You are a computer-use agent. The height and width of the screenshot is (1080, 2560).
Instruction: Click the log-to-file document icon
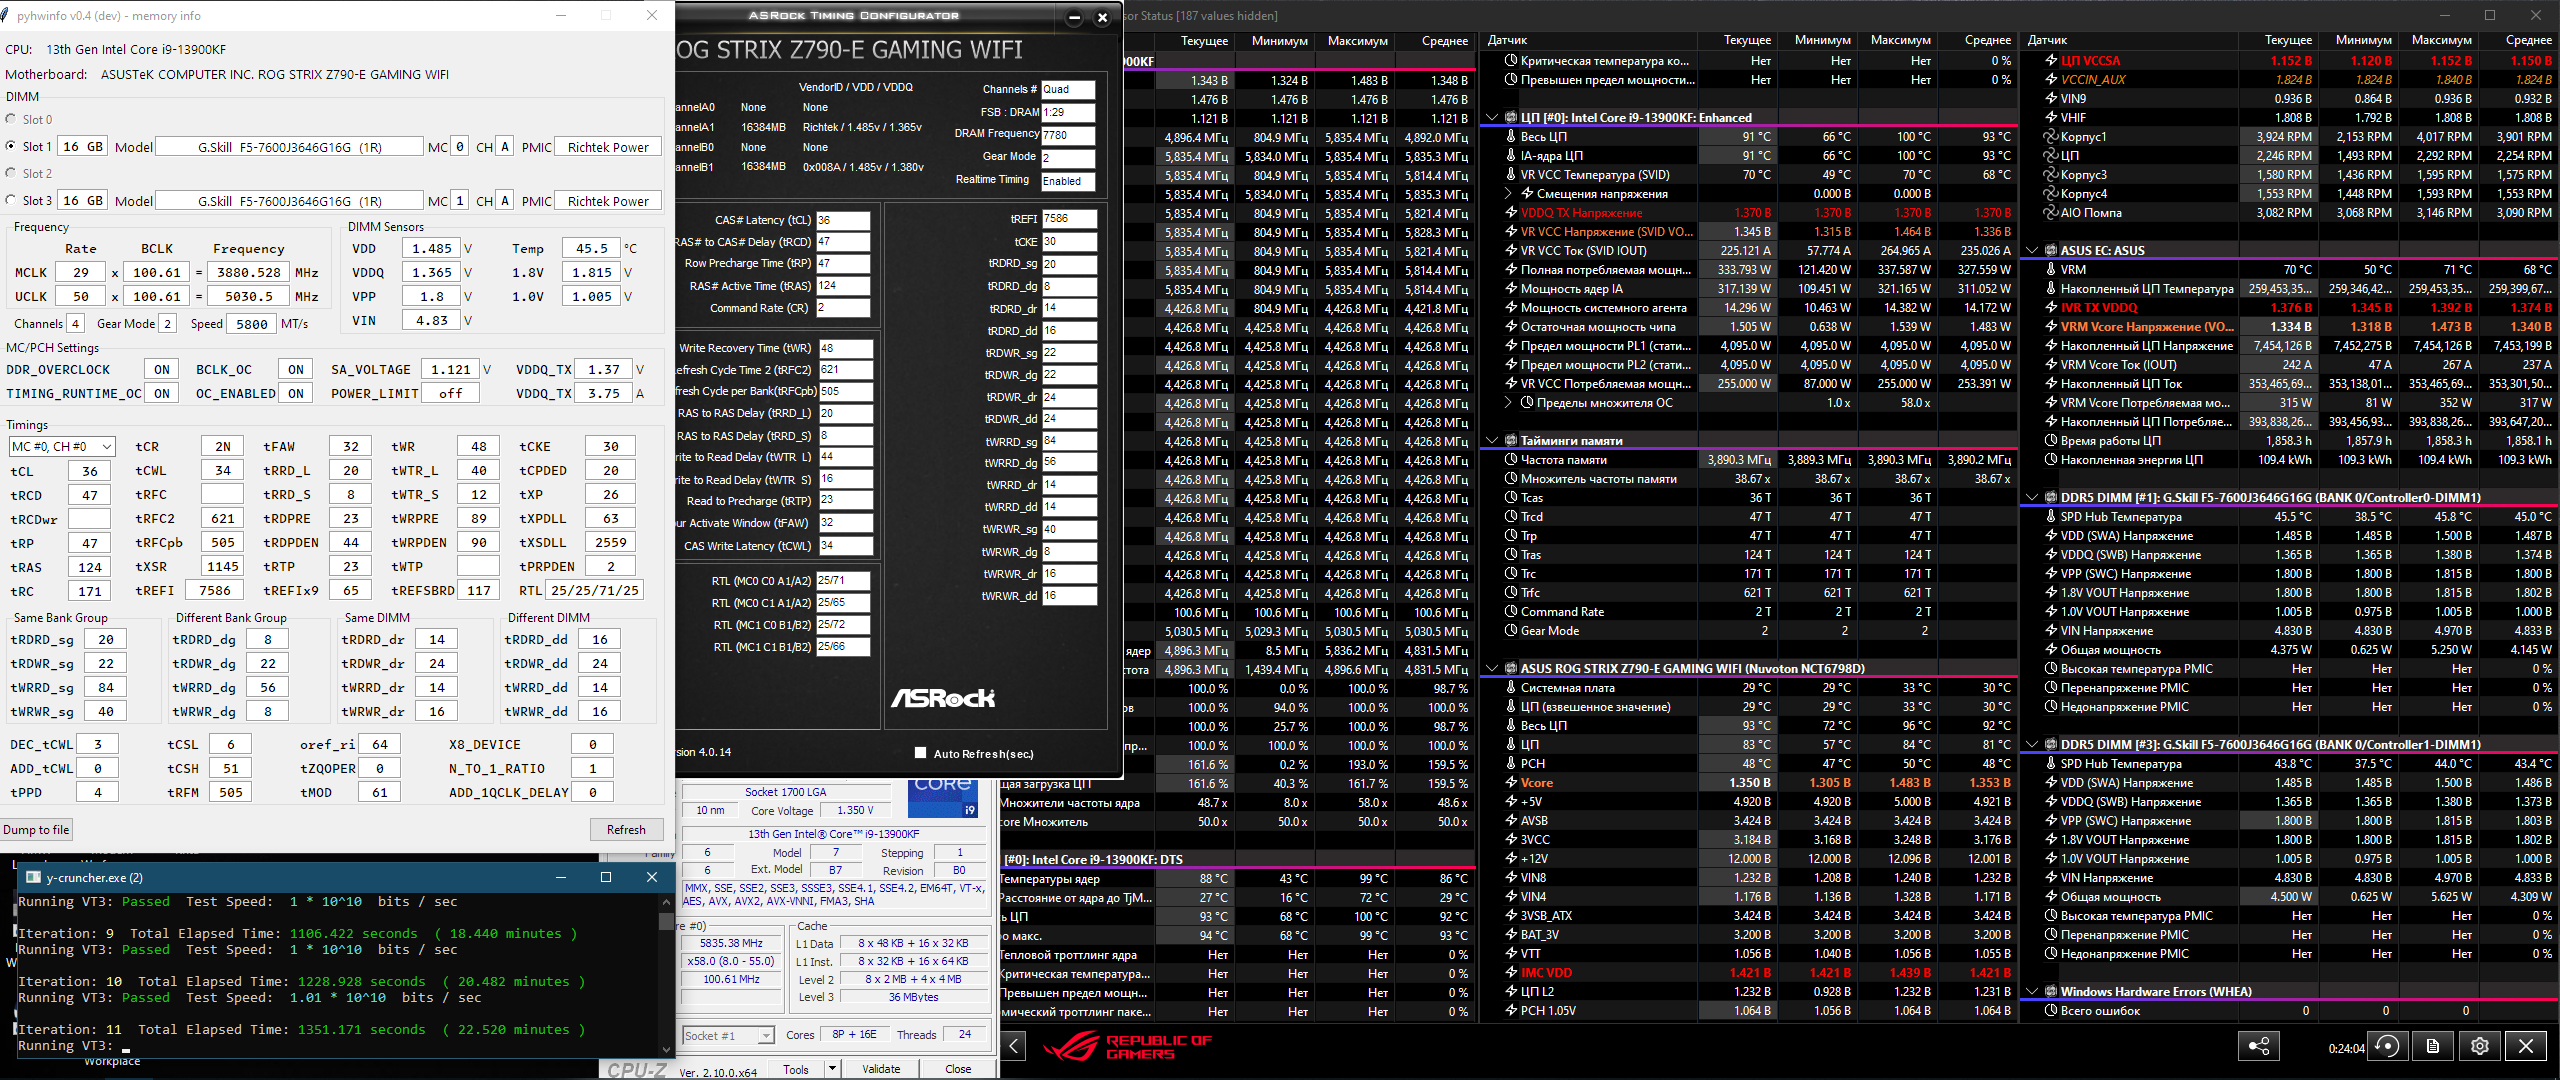click(2433, 1046)
